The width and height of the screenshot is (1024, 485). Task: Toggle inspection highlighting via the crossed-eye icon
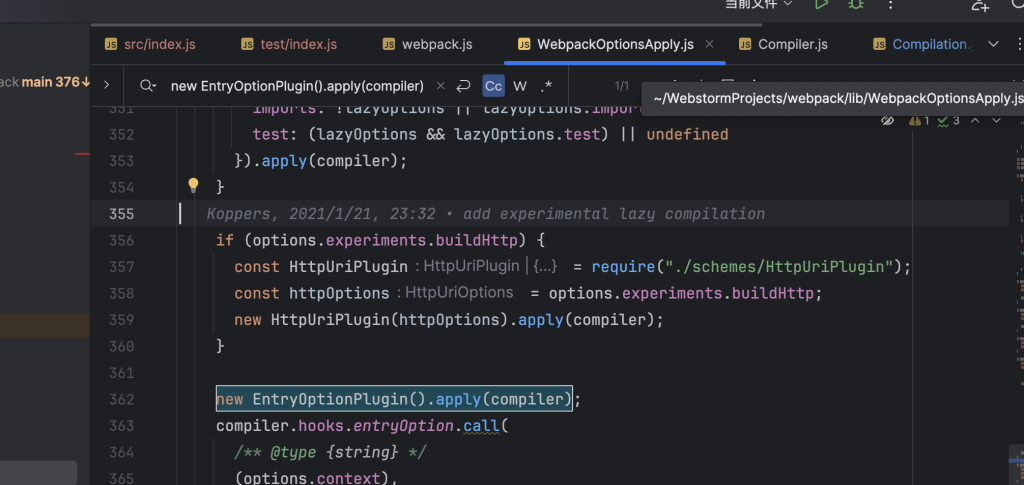coord(886,121)
